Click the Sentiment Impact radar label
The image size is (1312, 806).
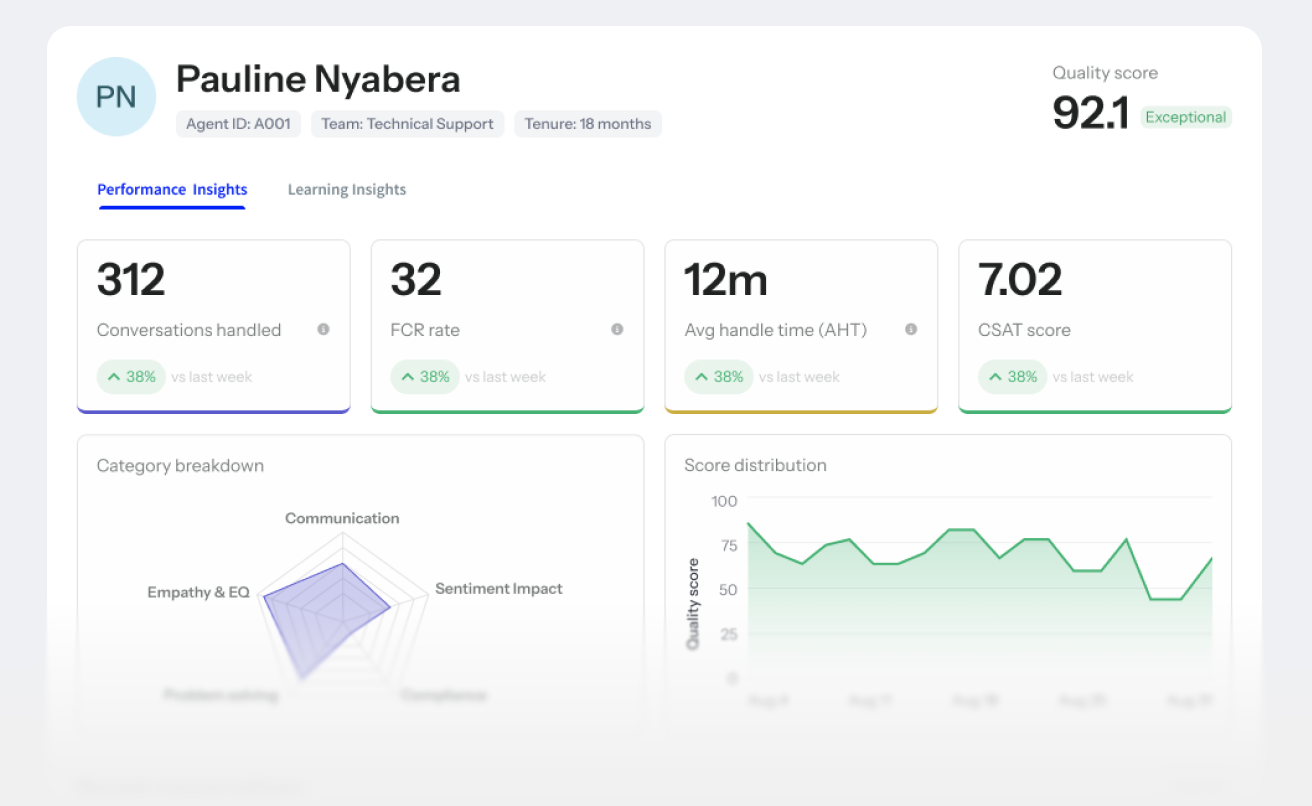tap(498, 589)
